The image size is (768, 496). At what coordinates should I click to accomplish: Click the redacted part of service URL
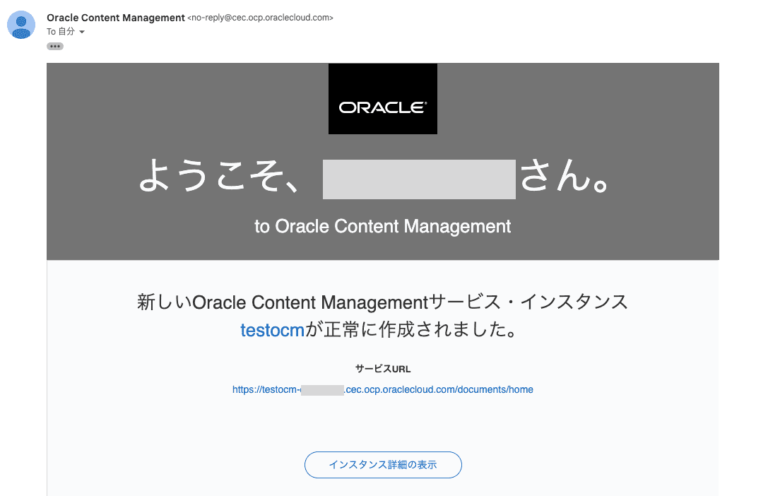pyautogui.click(x=322, y=389)
